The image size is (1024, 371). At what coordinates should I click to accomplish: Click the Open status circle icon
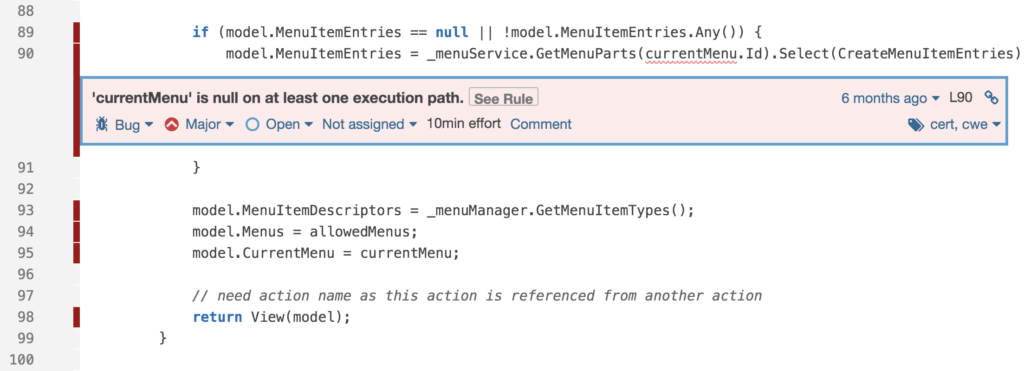(253, 124)
